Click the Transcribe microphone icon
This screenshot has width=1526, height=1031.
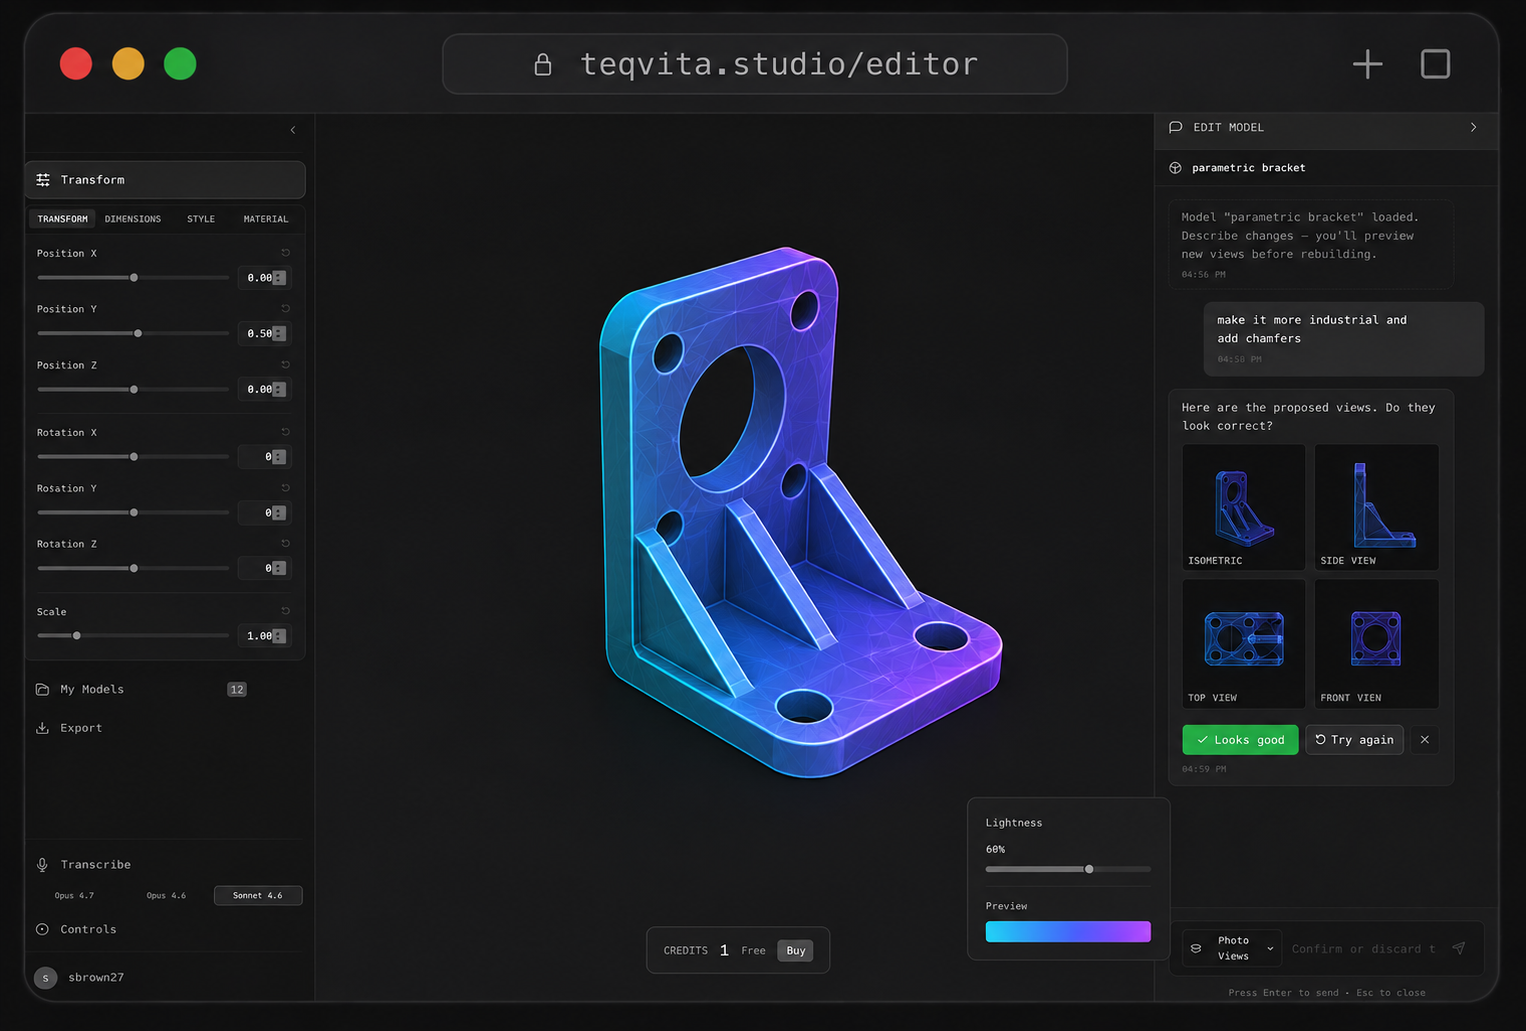(42, 865)
